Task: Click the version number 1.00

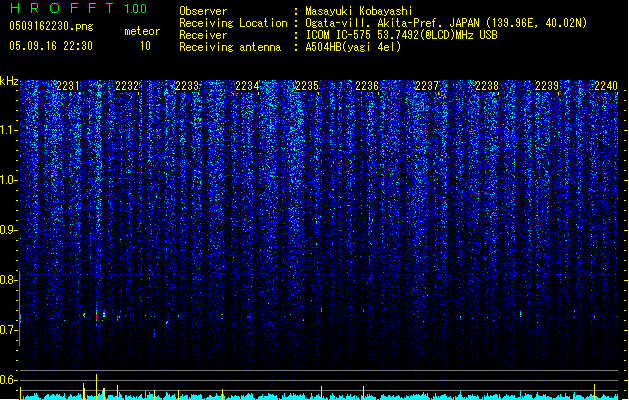Action: click(135, 8)
